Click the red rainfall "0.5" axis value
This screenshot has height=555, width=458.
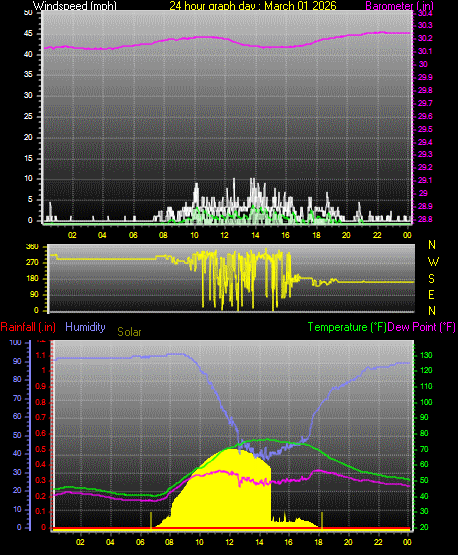pos(41,449)
